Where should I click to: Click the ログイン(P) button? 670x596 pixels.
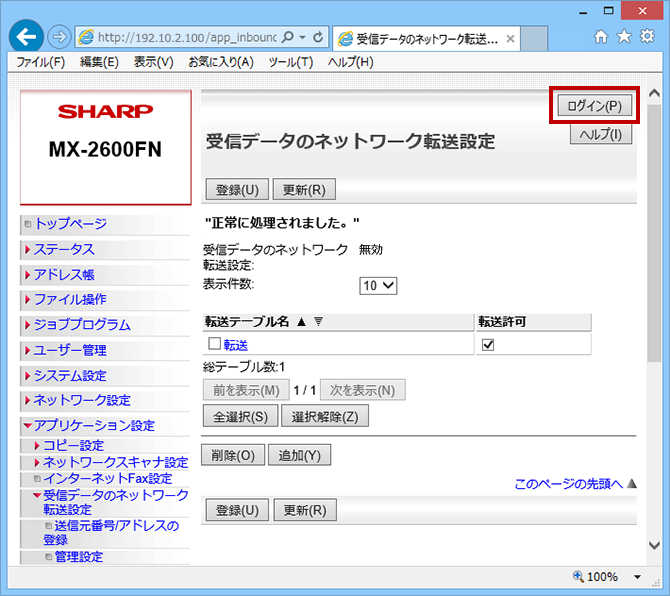pyautogui.click(x=594, y=105)
